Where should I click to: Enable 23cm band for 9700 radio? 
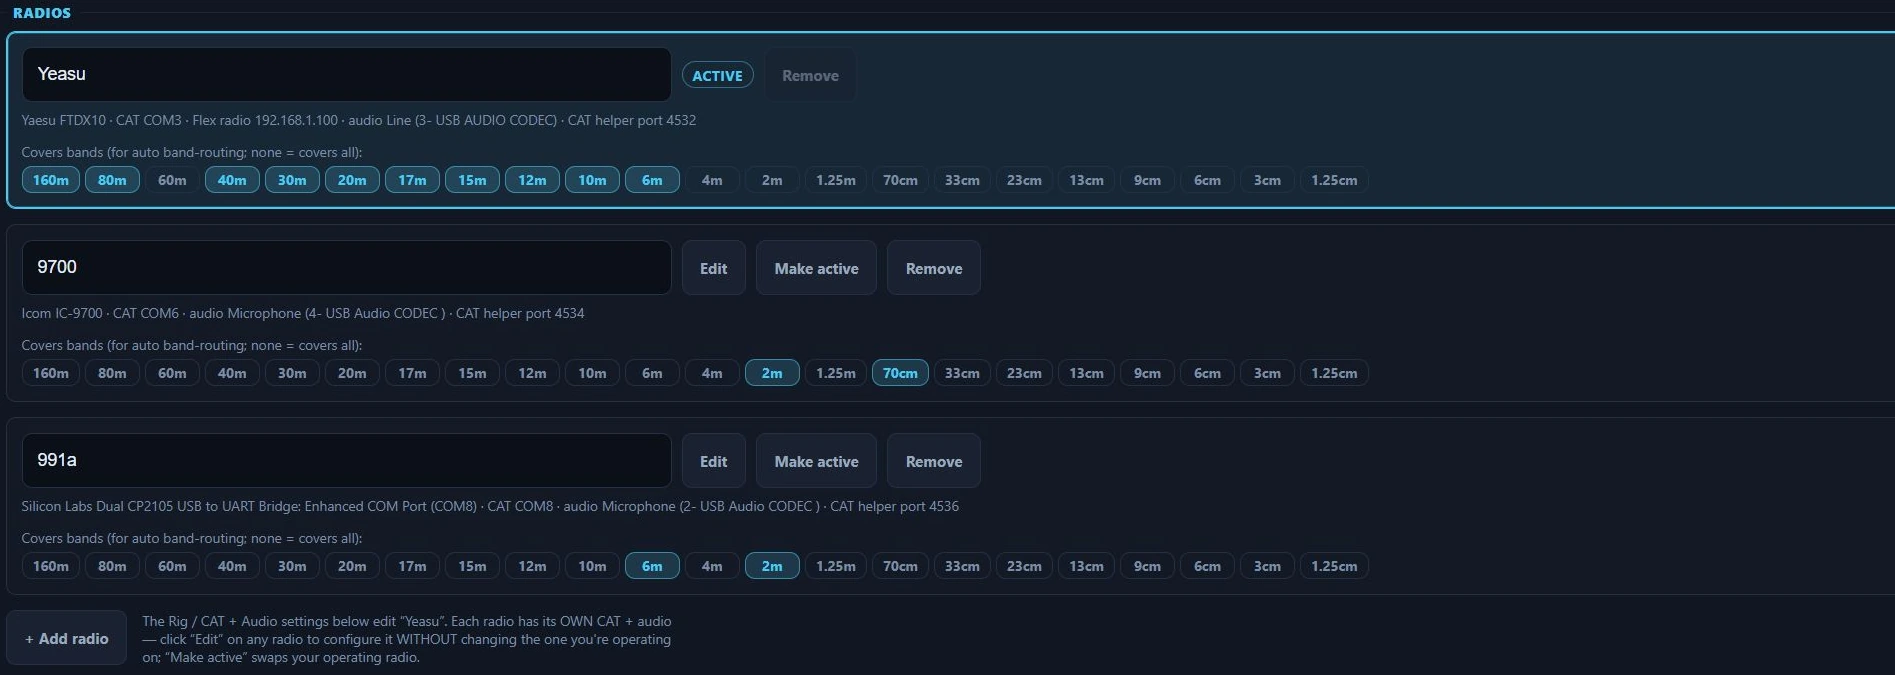click(x=1024, y=373)
